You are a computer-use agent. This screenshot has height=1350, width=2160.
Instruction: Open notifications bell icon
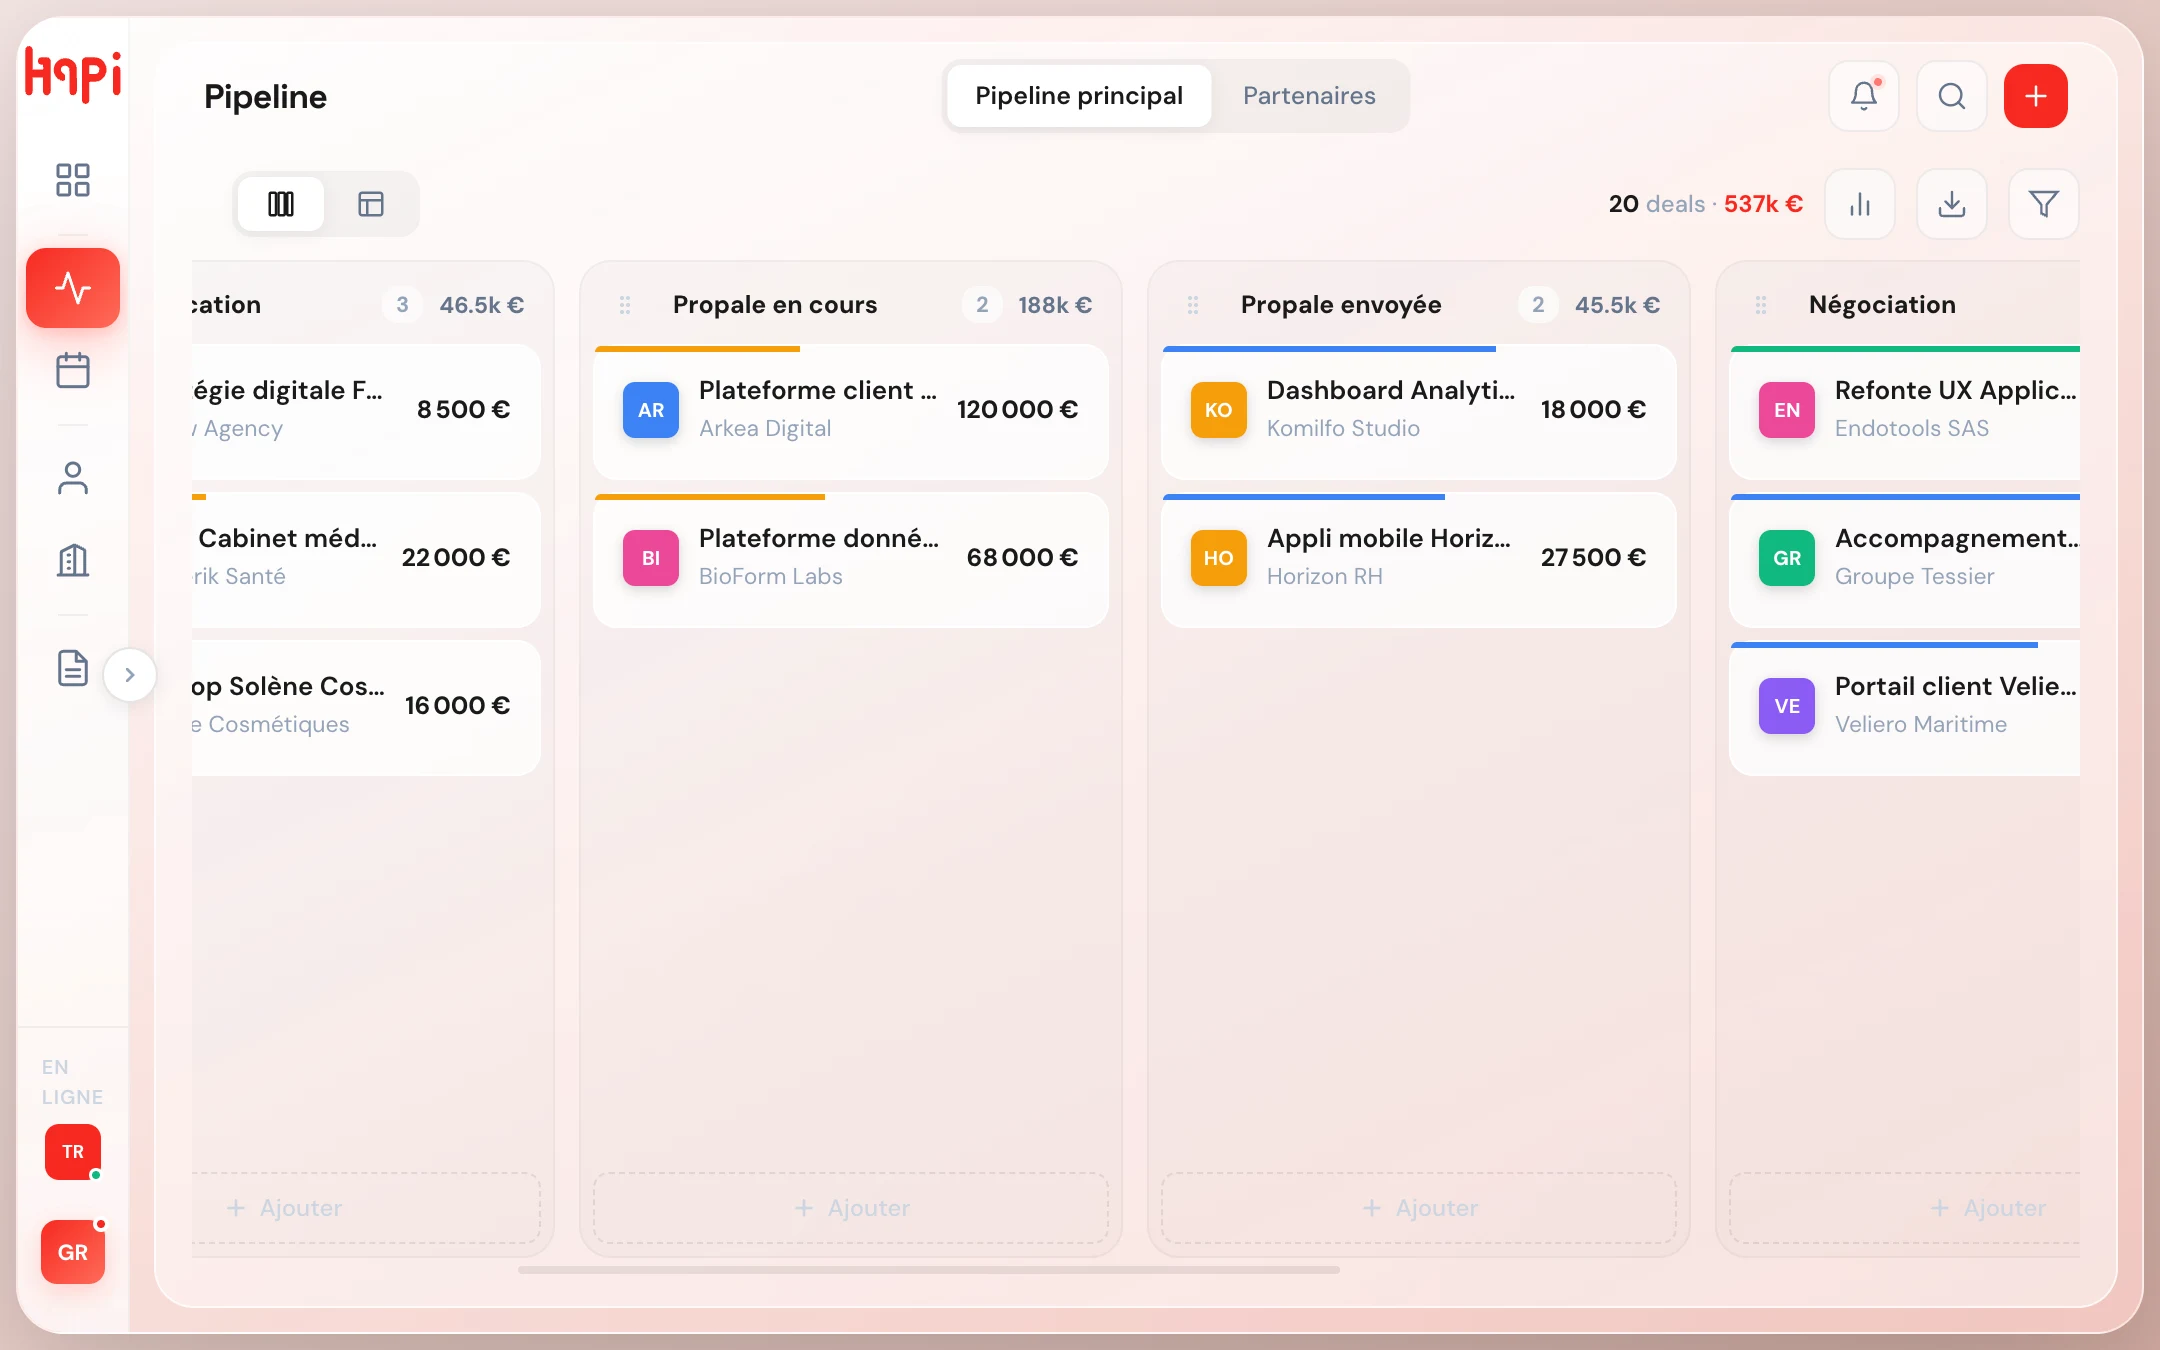click(x=1864, y=96)
